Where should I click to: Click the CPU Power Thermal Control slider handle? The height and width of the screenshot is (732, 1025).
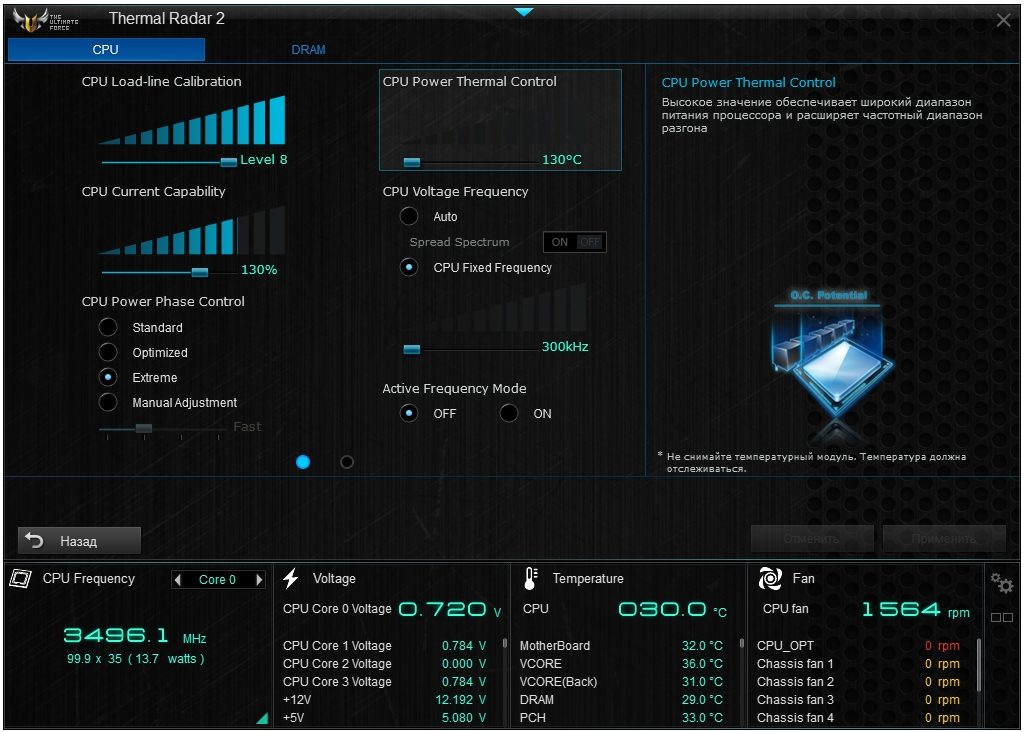412,162
